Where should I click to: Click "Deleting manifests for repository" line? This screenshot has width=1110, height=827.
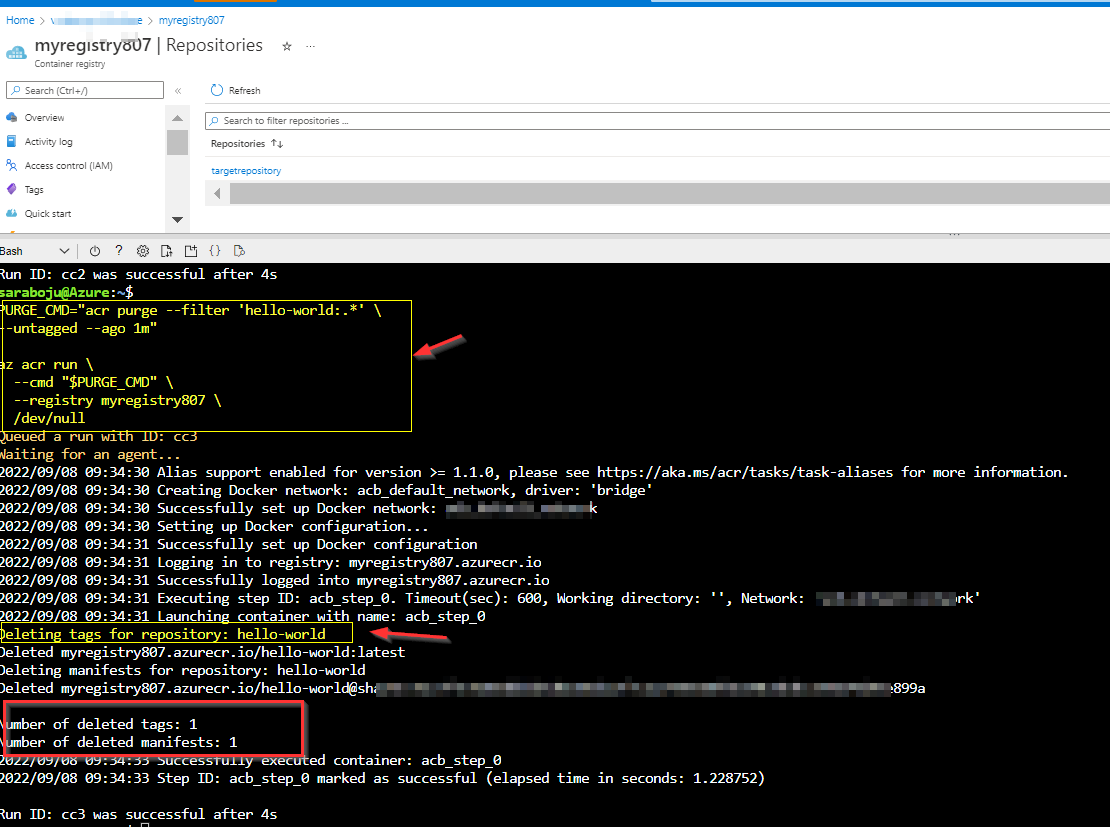[x=183, y=670]
